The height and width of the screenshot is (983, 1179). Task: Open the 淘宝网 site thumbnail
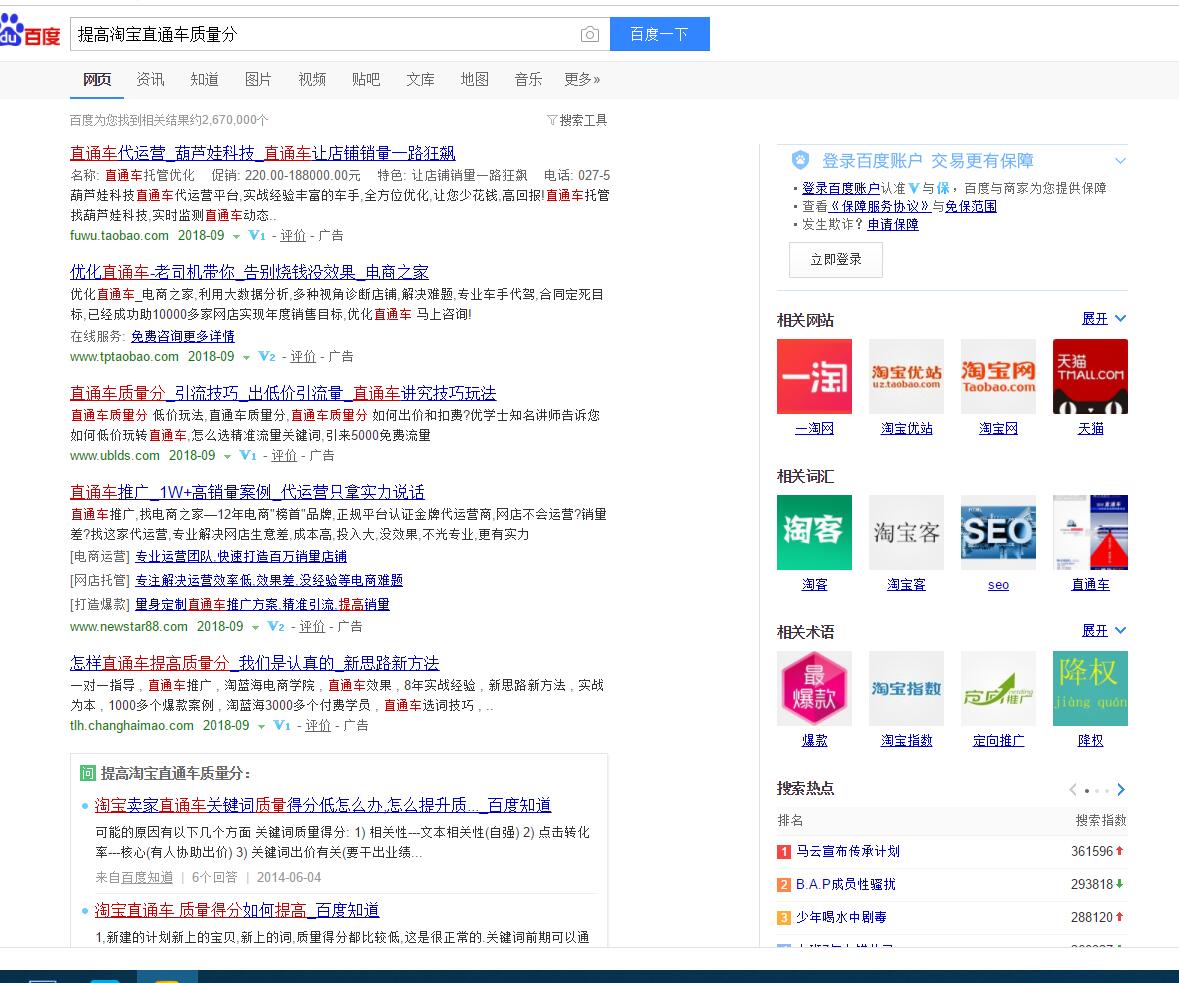click(x=999, y=376)
